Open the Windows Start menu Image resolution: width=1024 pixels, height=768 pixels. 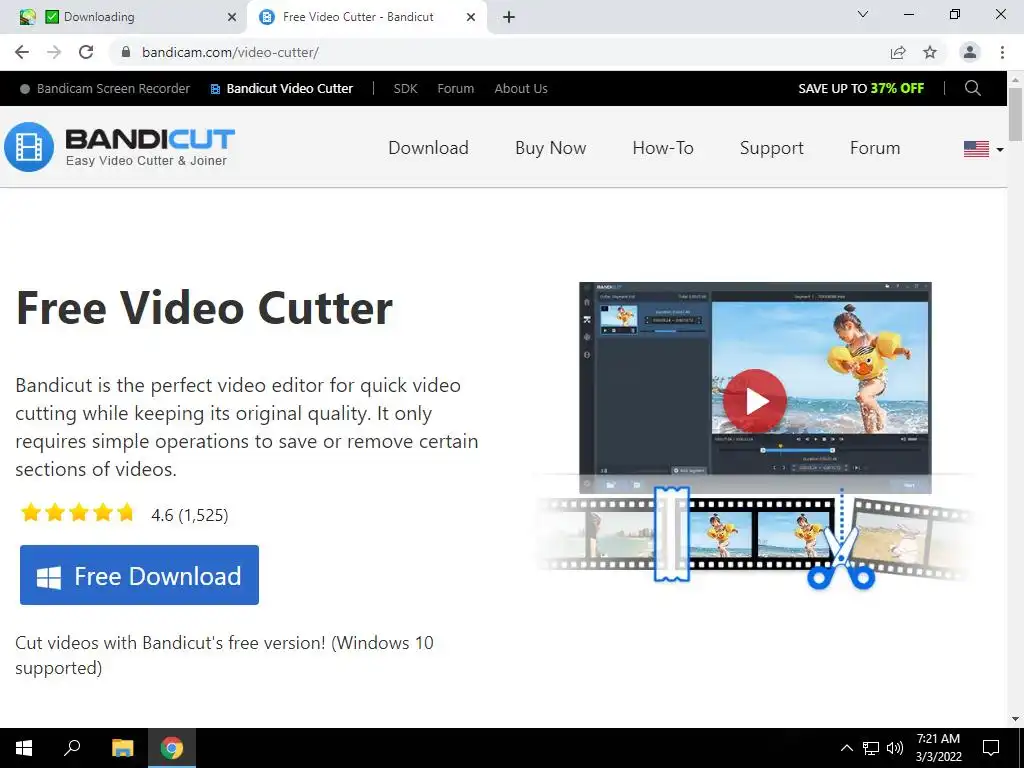click(x=24, y=748)
